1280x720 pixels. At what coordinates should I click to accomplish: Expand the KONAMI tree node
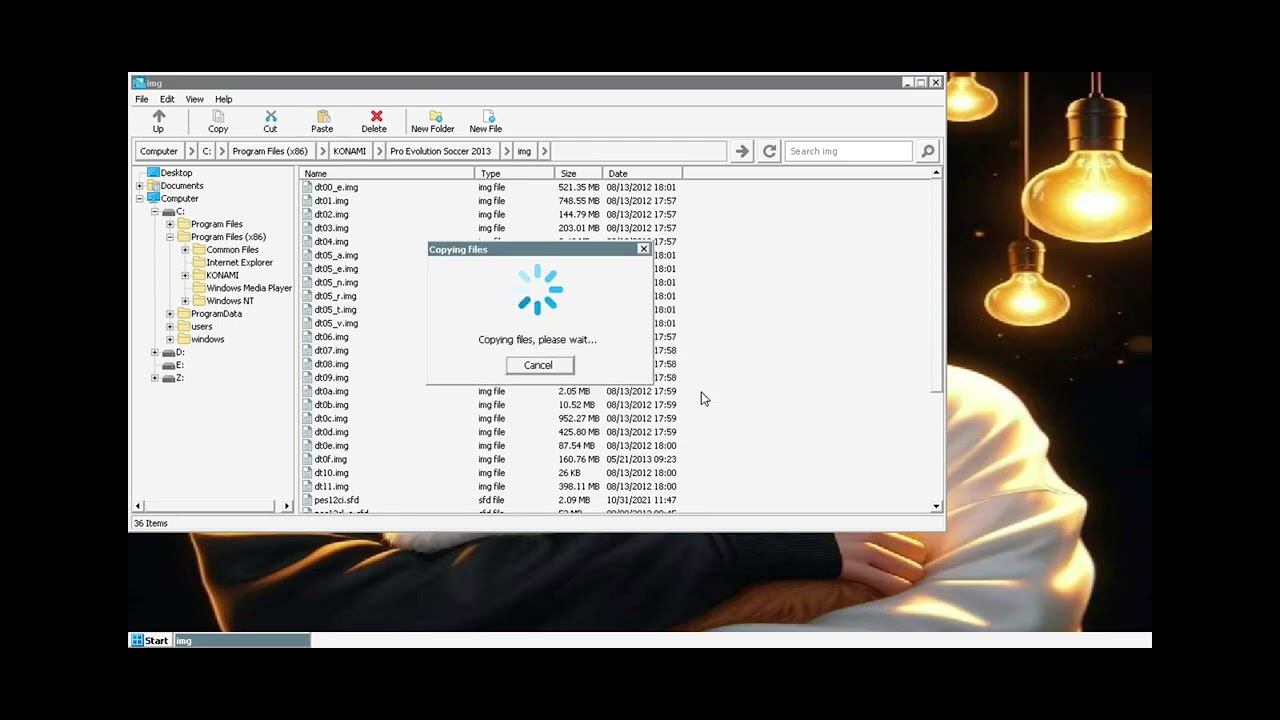185,275
